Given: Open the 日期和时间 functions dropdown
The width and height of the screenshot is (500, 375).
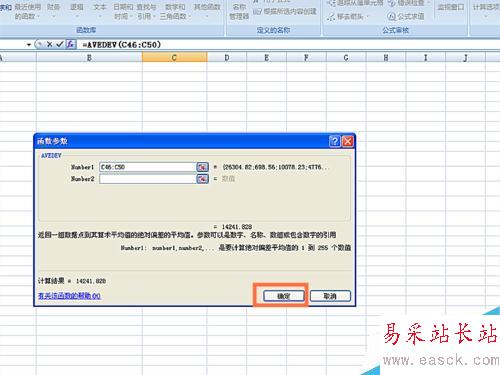Looking at the screenshot, I should tap(123, 11).
